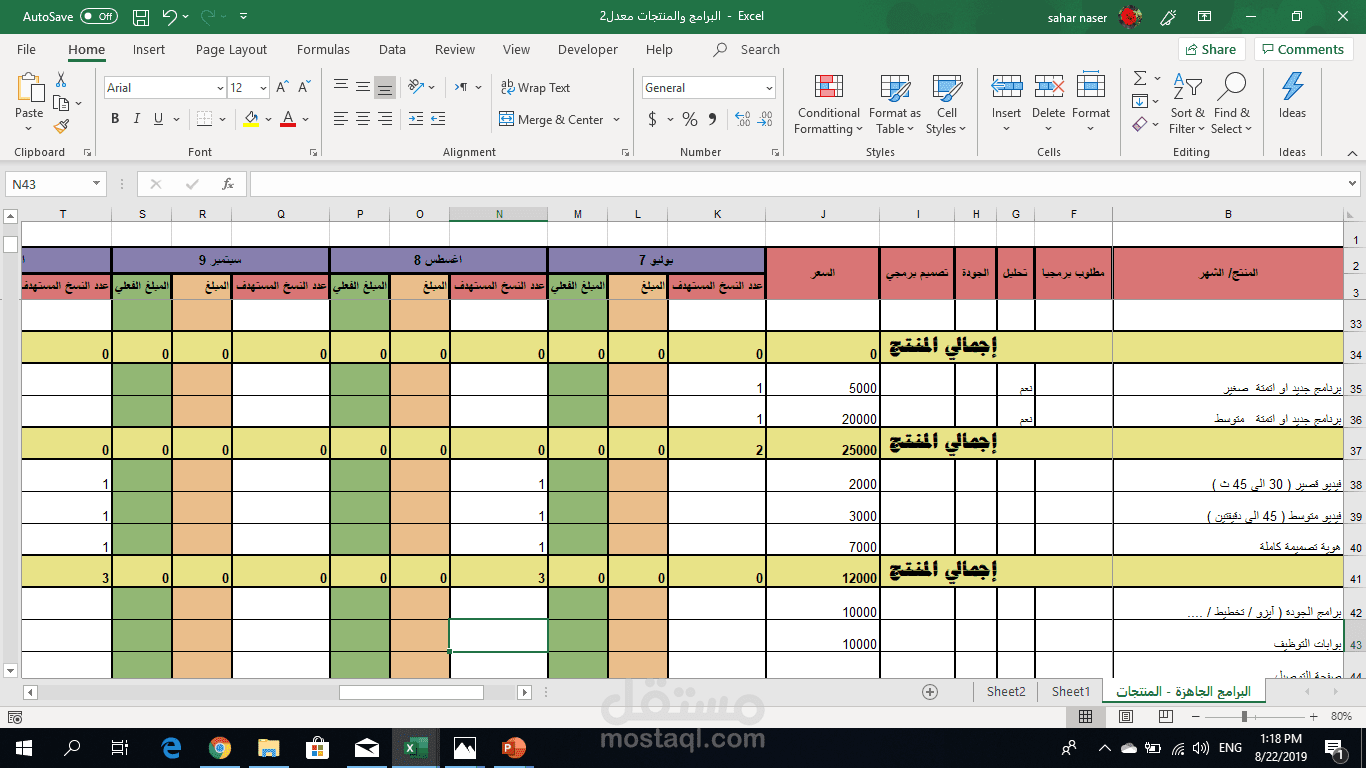
Task: Click the Paste clipboard icon
Action: 29,90
